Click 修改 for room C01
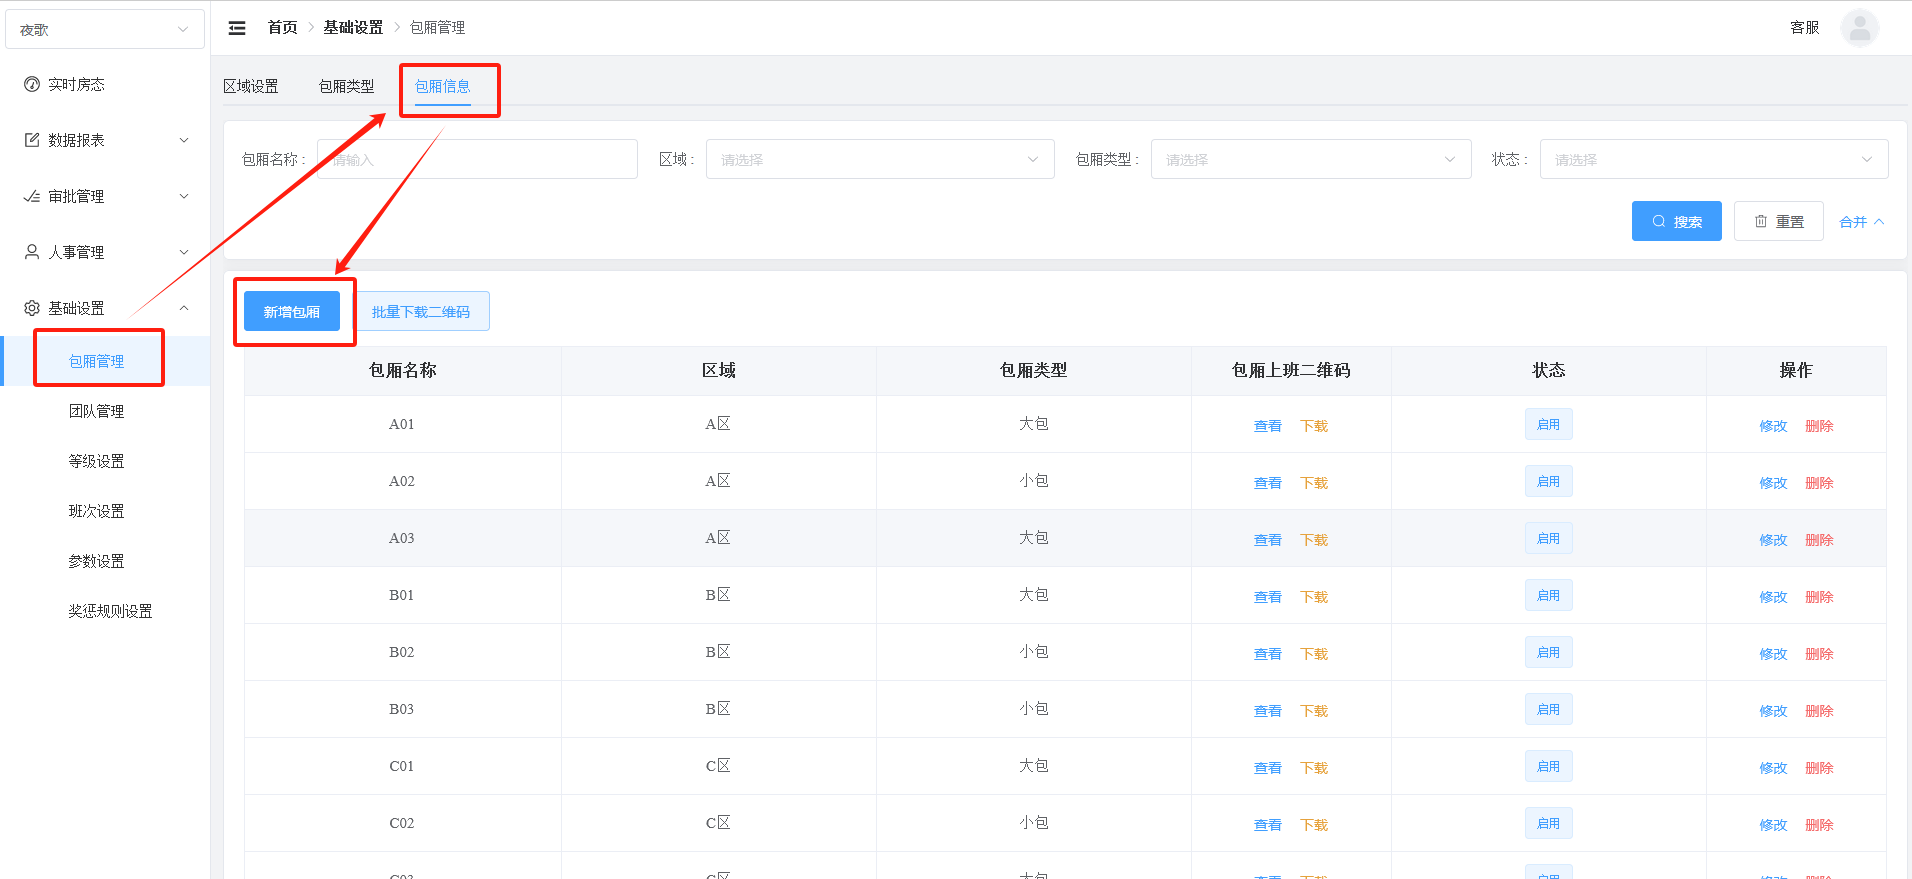 [x=1773, y=768]
